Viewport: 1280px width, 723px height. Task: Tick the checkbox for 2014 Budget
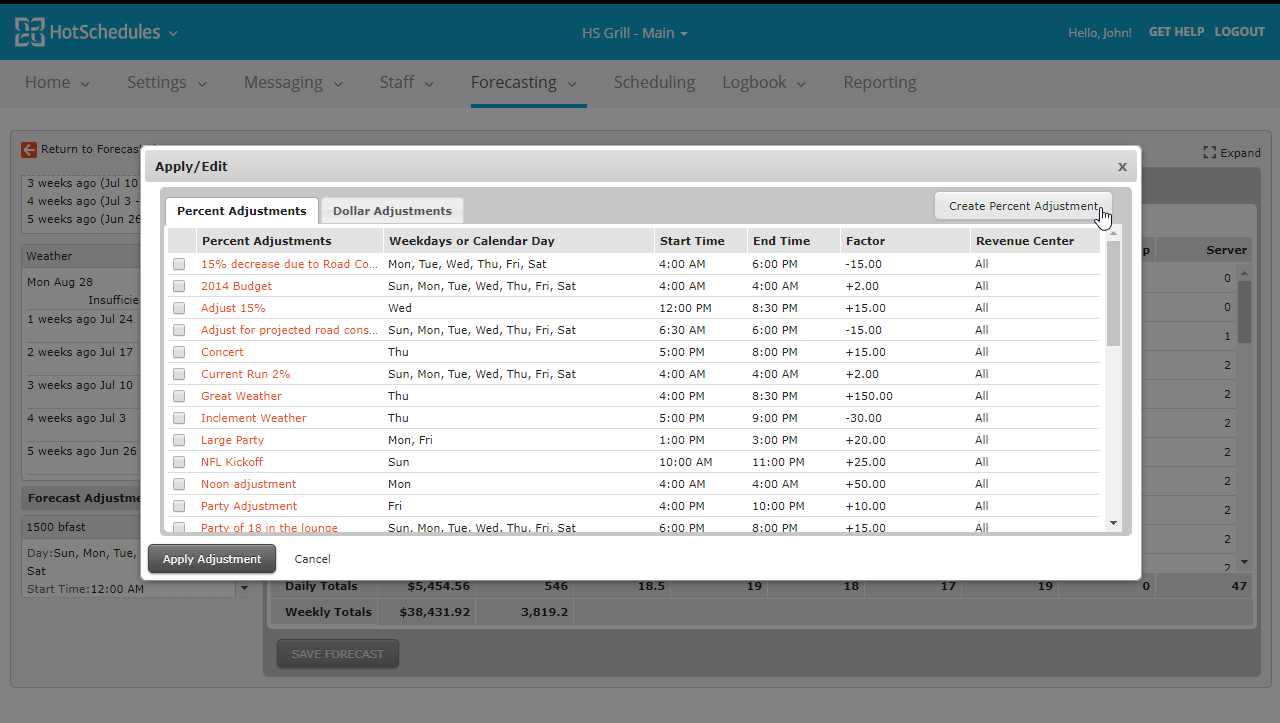tap(179, 286)
